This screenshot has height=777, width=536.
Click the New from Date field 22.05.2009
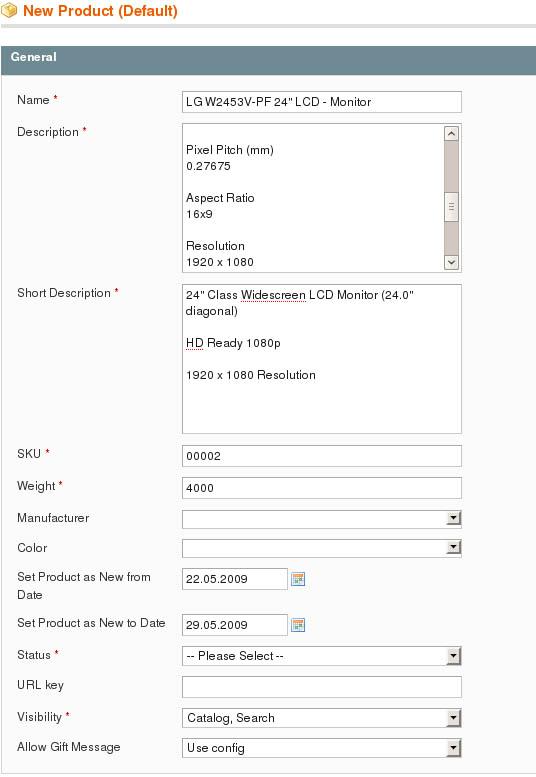click(235, 579)
